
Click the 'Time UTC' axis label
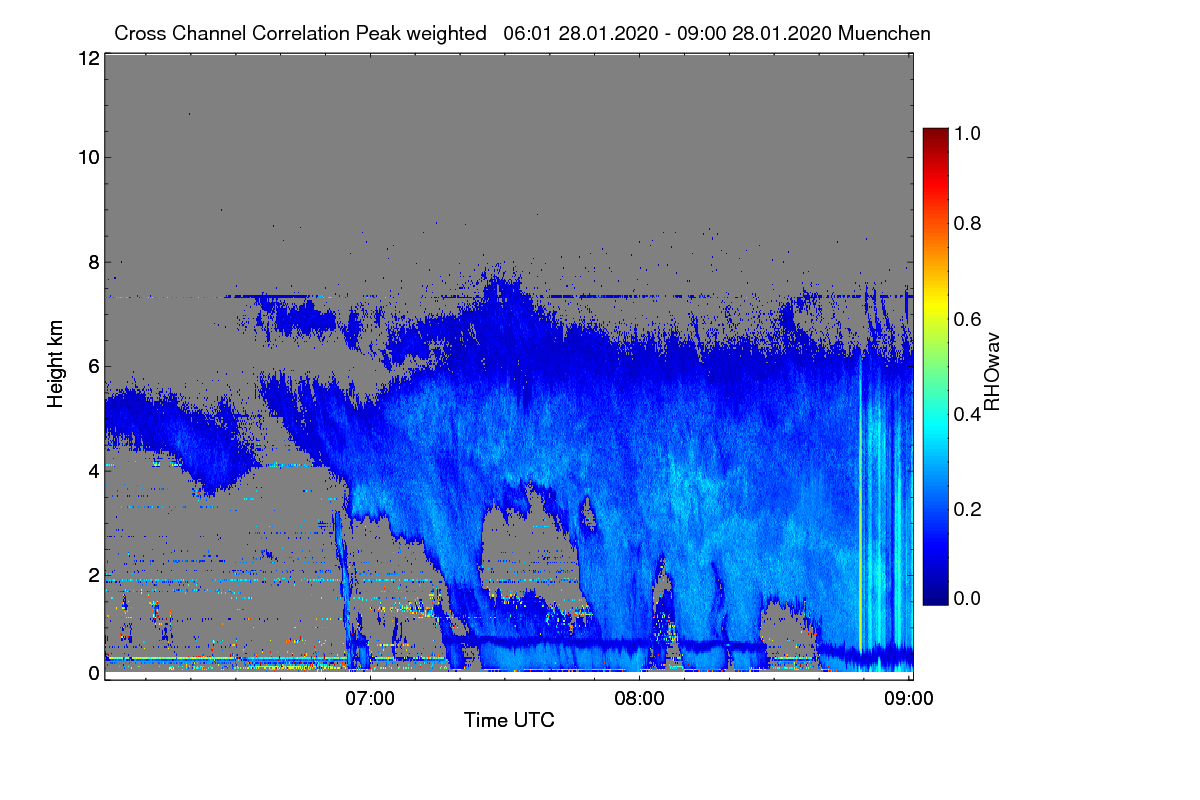coord(509,720)
